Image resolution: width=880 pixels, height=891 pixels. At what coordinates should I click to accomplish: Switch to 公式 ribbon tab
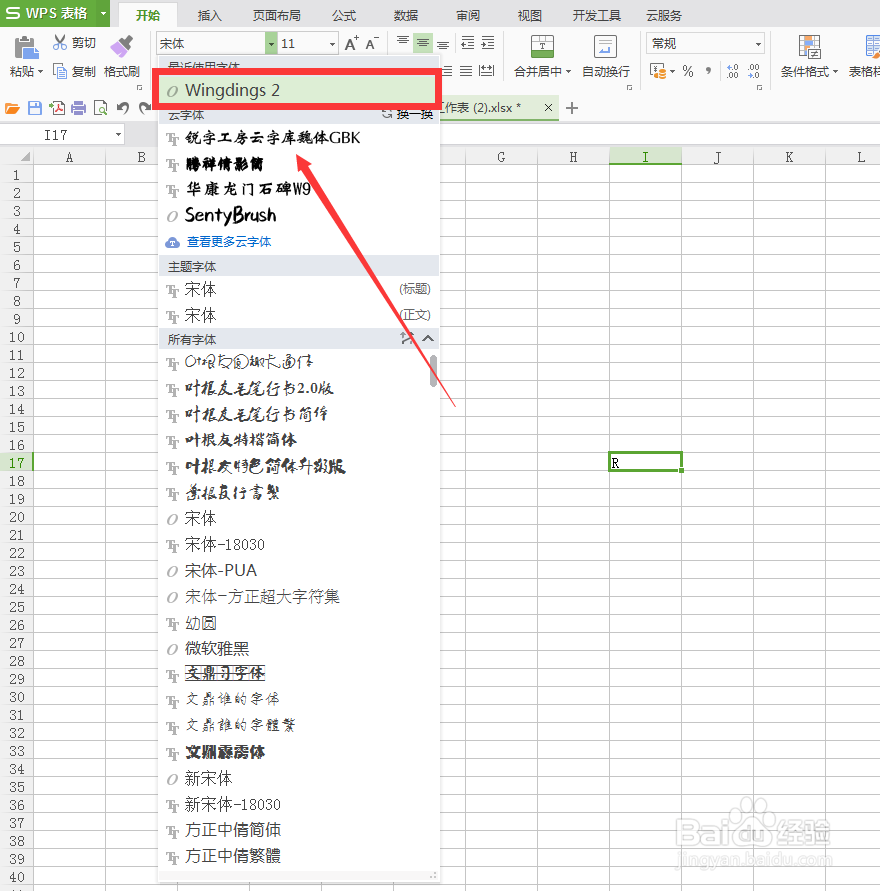(344, 15)
